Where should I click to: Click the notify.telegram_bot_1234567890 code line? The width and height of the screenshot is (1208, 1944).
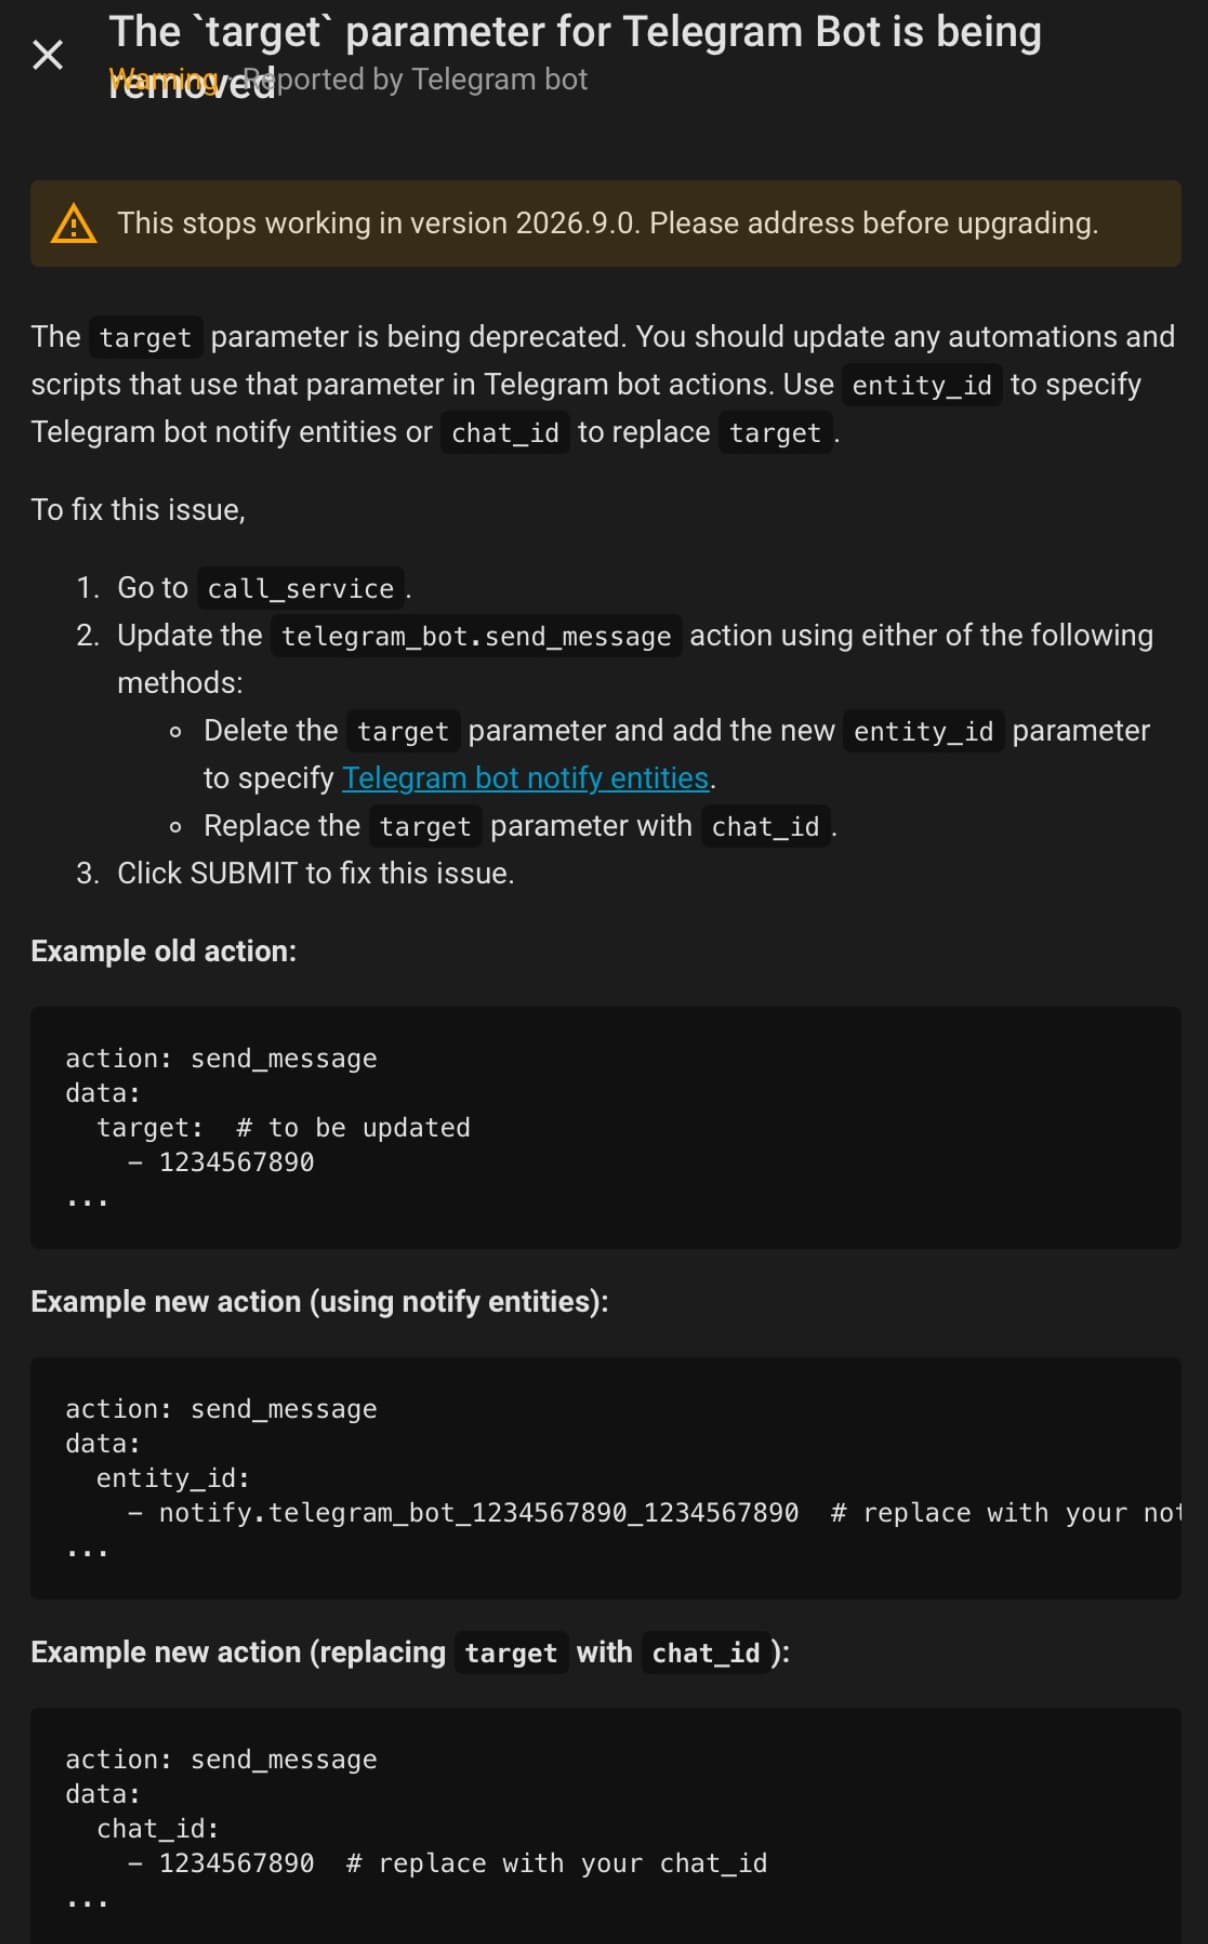click(x=478, y=1513)
